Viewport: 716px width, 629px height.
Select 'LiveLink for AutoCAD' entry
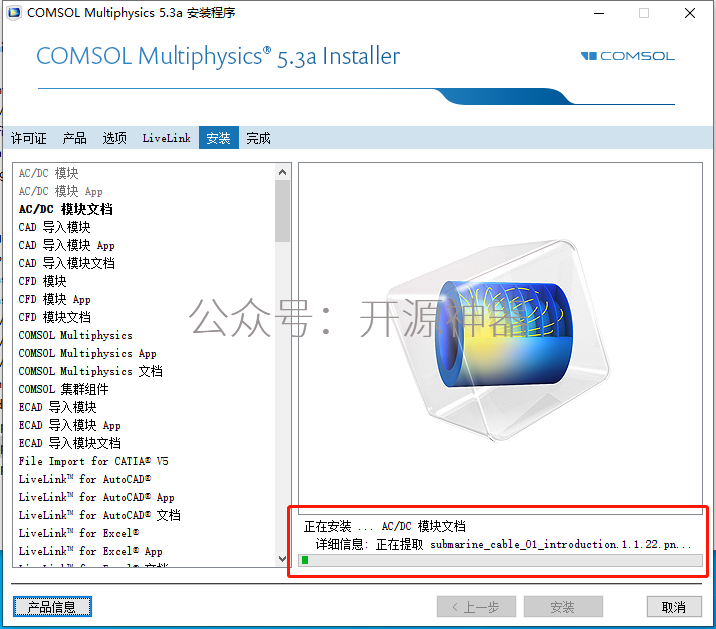pyautogui.click(x=84, y=479)
